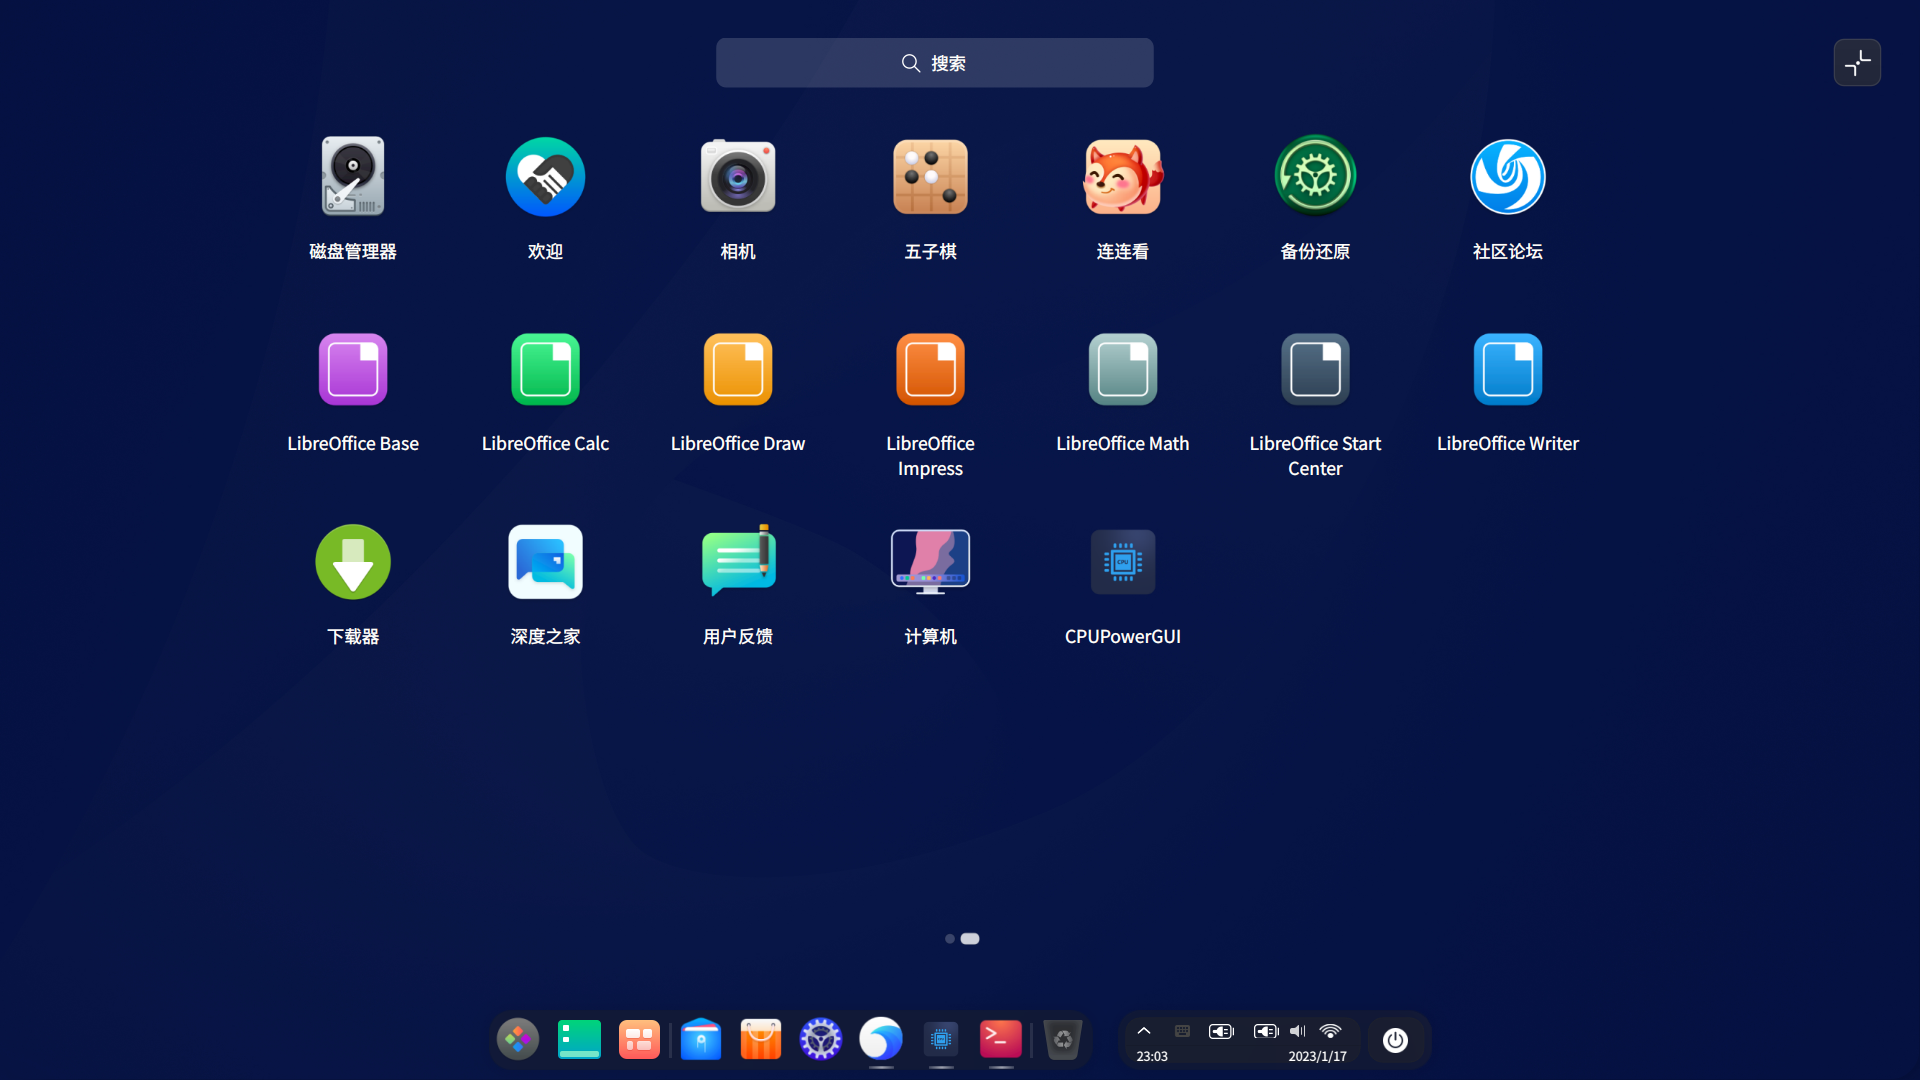Exit fullscreen launcher via top-right collapse button
The height and width of the screenshot is (1080, 1920).
click(1857, 63)
